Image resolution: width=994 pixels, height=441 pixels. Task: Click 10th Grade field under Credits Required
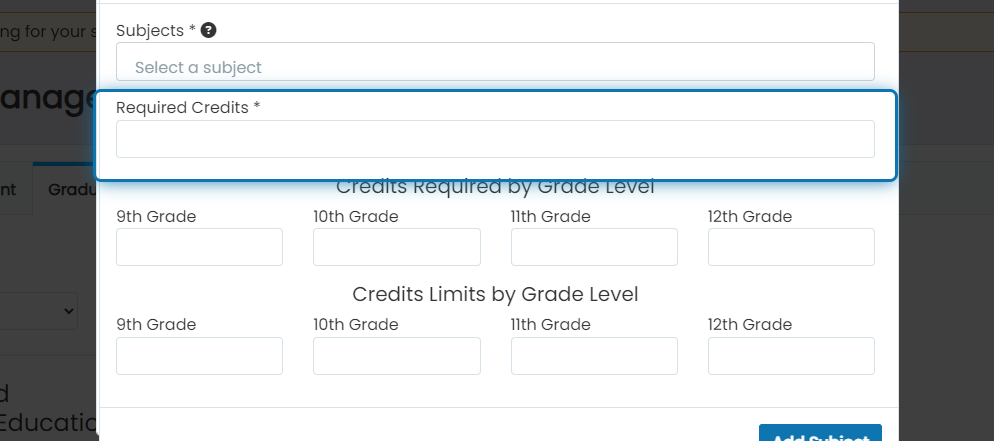click(397, 247)
